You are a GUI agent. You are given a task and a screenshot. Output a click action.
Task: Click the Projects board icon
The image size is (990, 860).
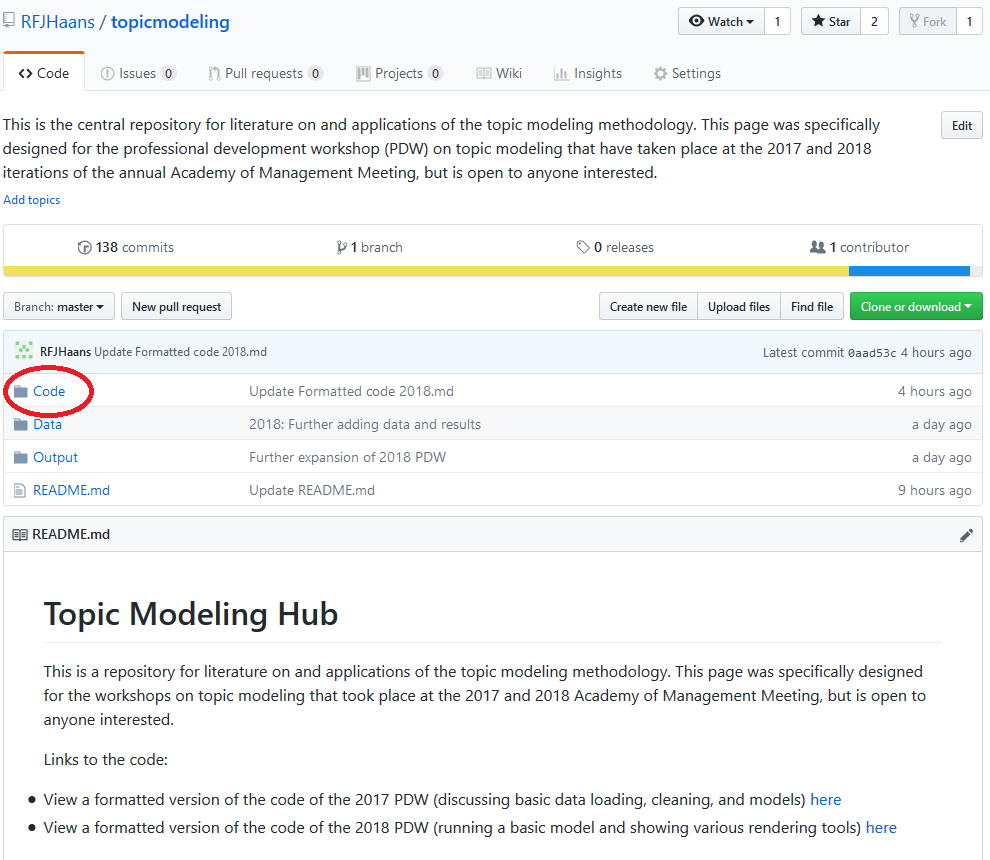pyautogui.click(x=363, y=74)
